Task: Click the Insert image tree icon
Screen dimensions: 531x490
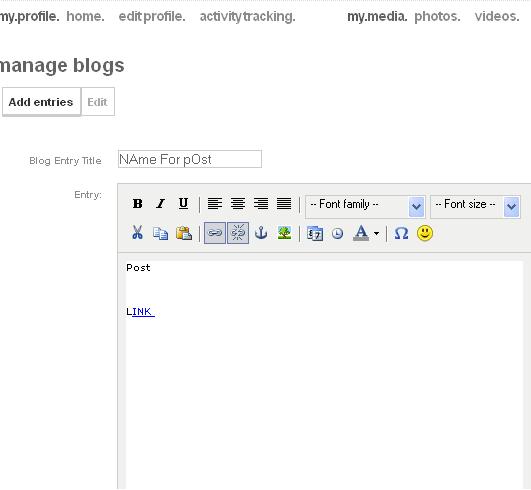Action: pos(284,233)
